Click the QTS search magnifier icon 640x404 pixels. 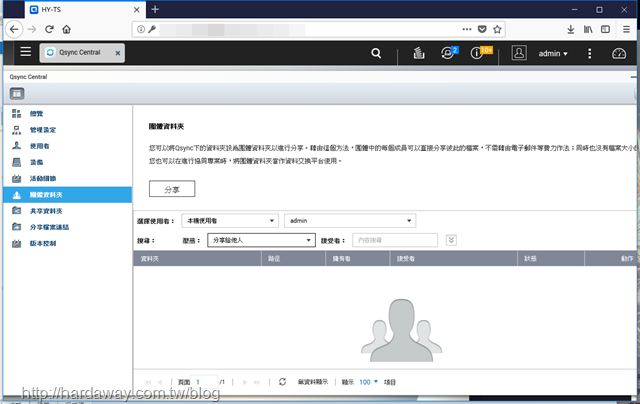376,53
